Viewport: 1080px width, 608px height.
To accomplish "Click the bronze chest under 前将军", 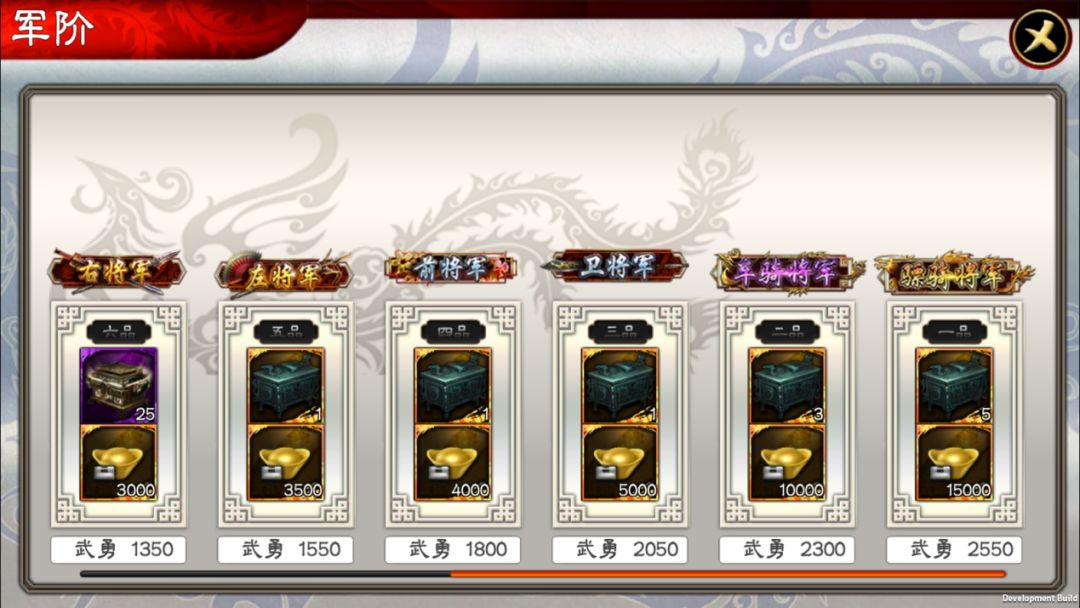I will [x=453, y=386].
